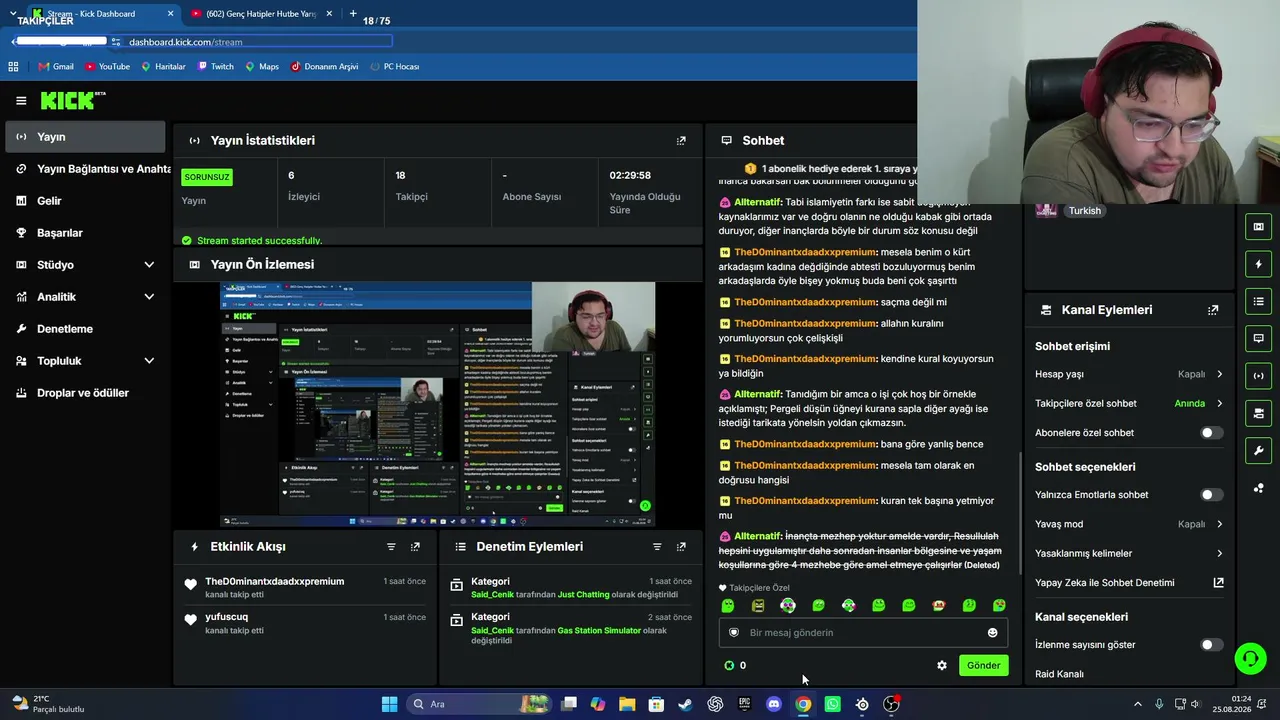Open Droplar ve ödüller sidebar item
Image resolution: width=1280 pixels, height=720 pixels.
coord(86,393)
